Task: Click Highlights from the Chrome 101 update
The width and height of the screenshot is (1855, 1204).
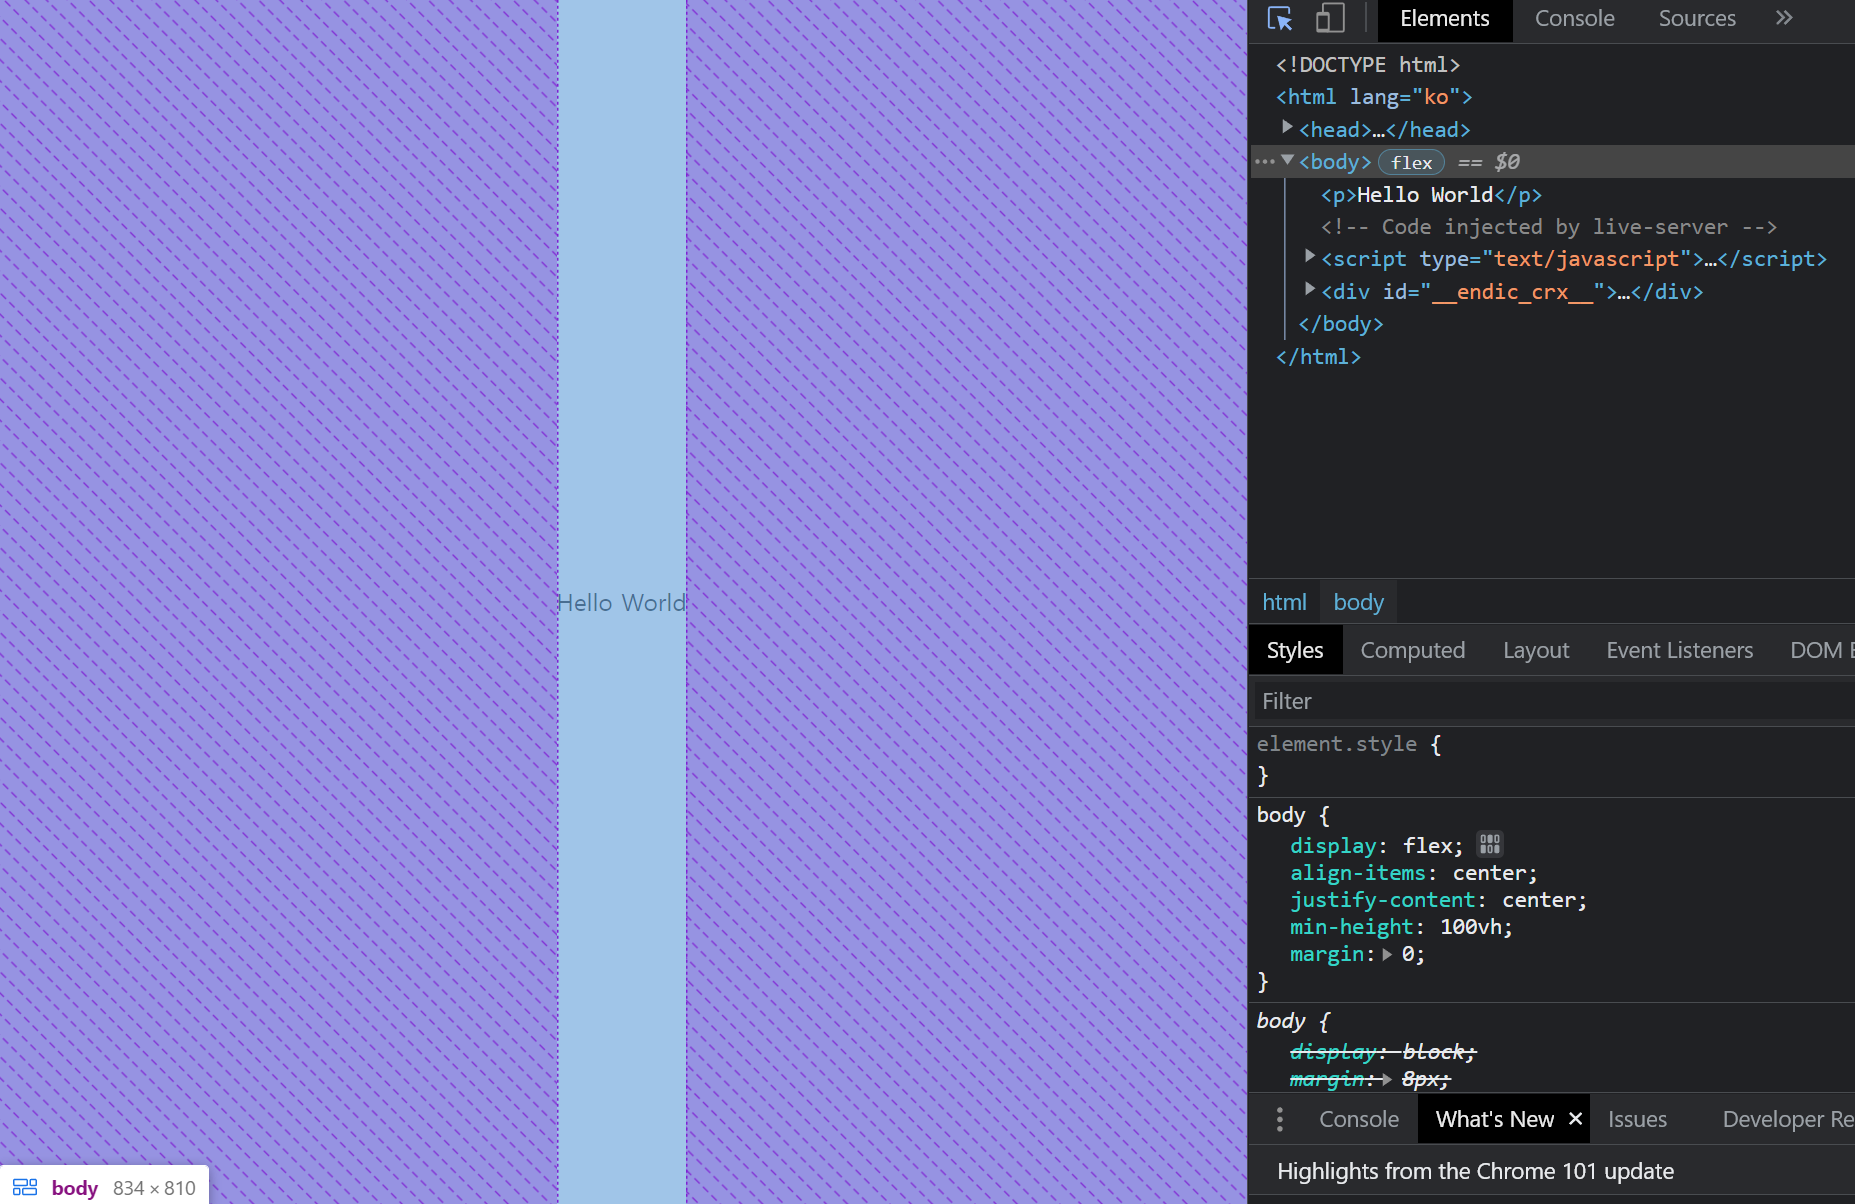Action: 1475,1171
